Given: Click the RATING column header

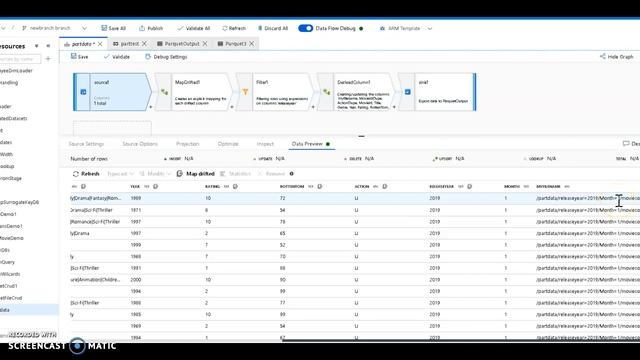Looking at the screenshot, I should pos(212,187).
